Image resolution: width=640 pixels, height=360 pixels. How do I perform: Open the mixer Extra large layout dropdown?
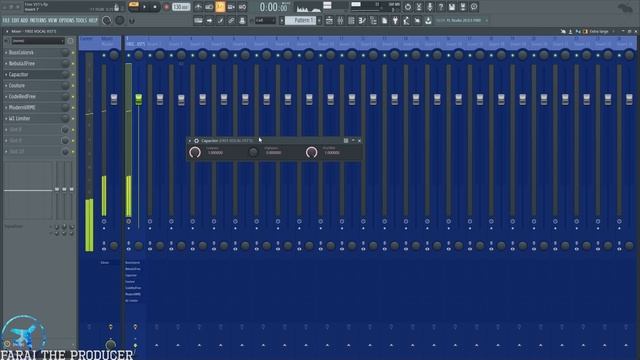[x=600, y=31]
